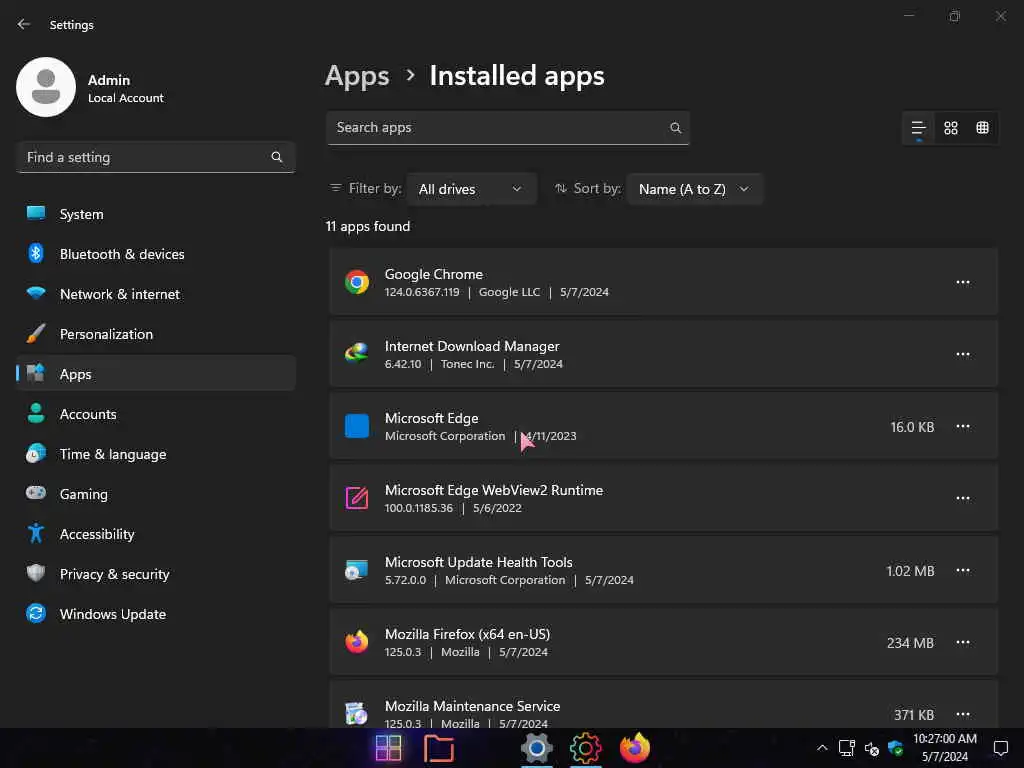Open Network & internet settings
Screen dimensions: 1024x768
pyautogui.click(x=155, y=295)
